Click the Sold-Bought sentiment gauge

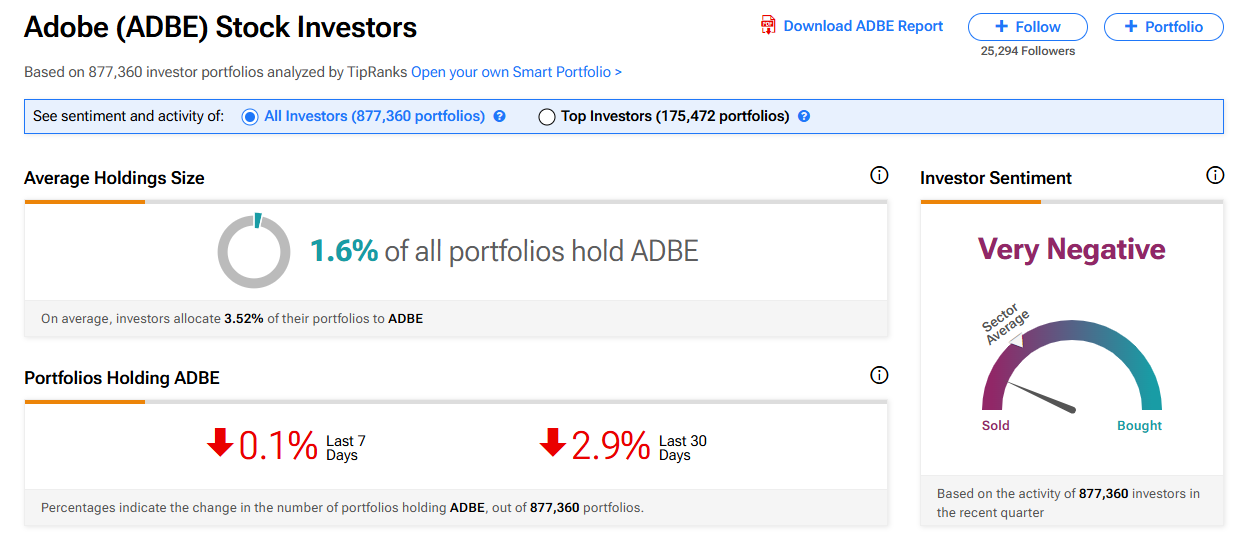1072,370
